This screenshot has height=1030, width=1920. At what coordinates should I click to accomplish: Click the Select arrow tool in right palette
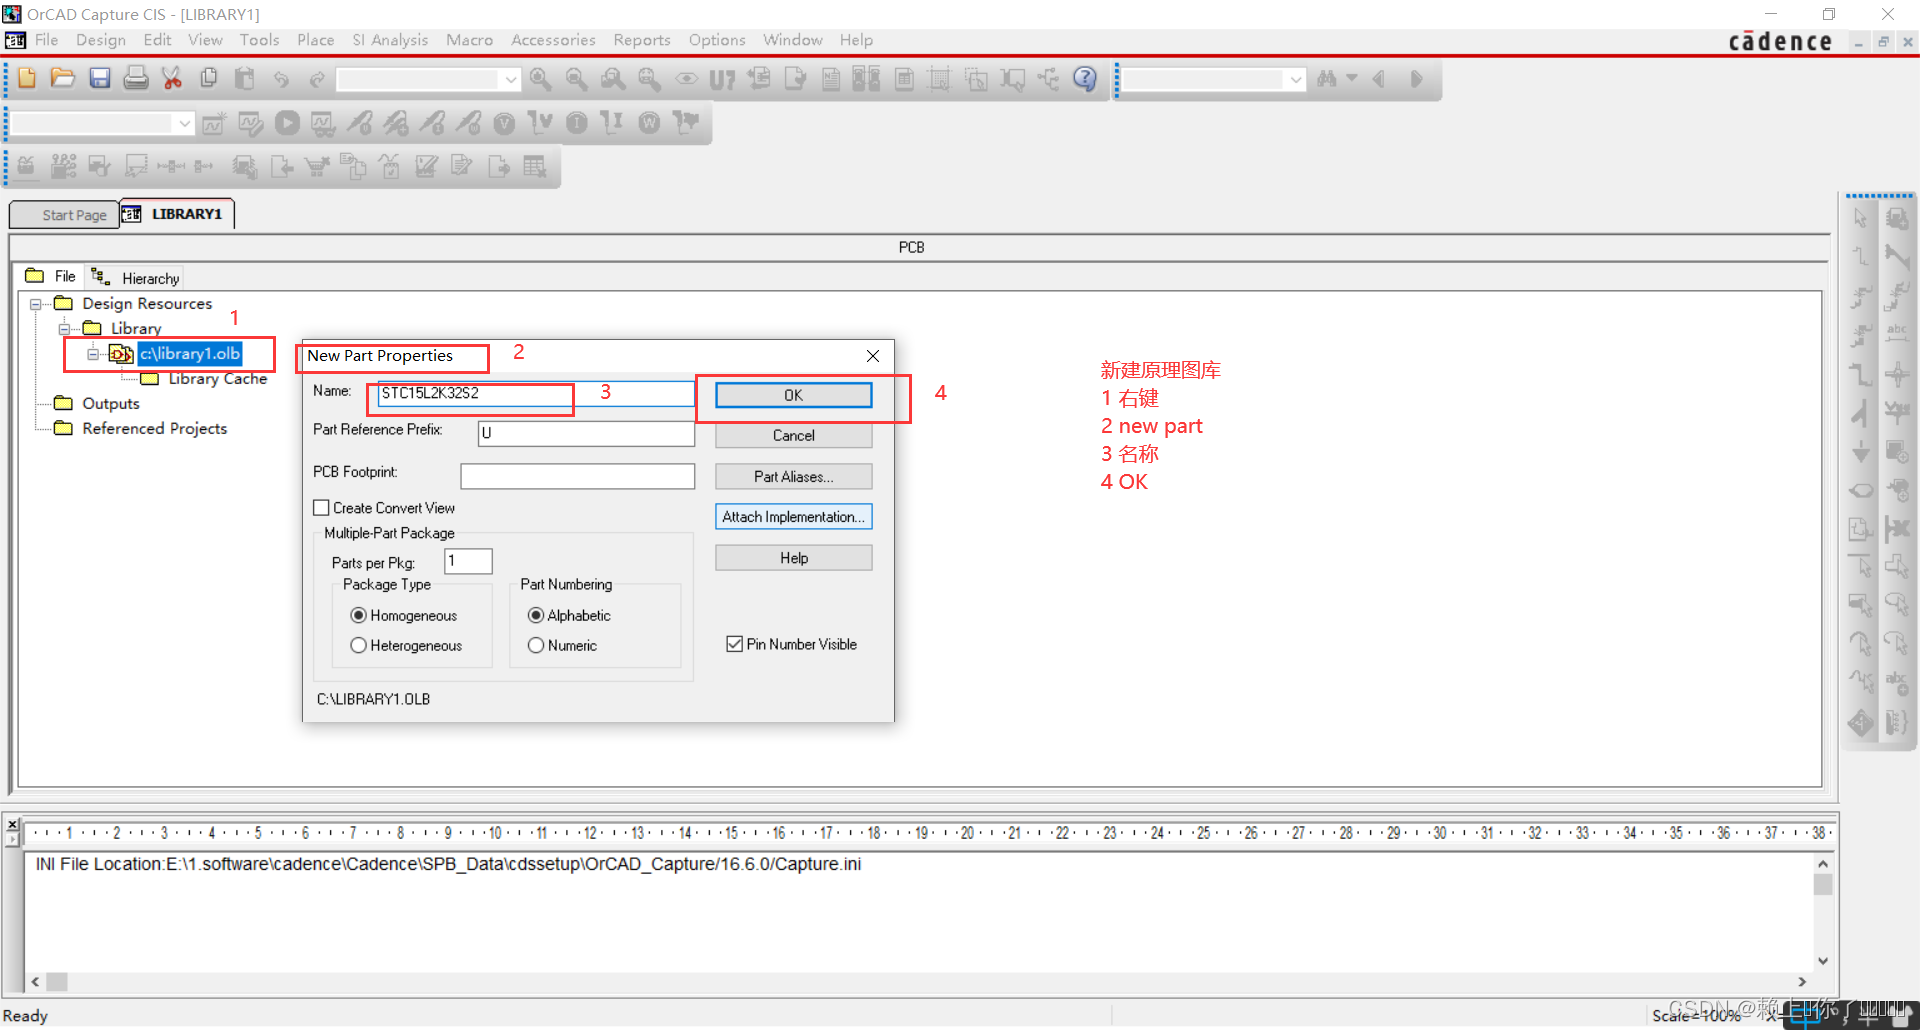point(1860,217)
